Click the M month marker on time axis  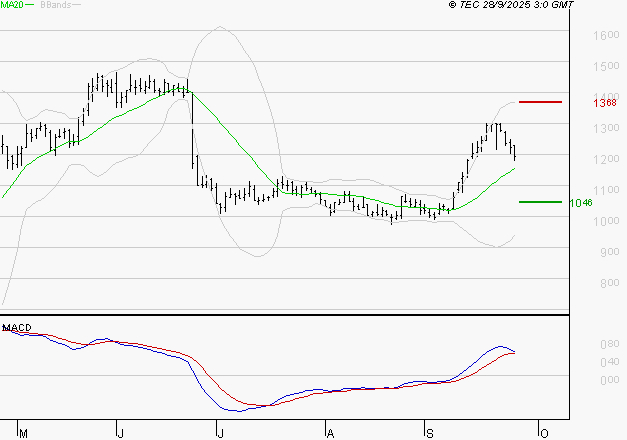click(x=23, y=434)
